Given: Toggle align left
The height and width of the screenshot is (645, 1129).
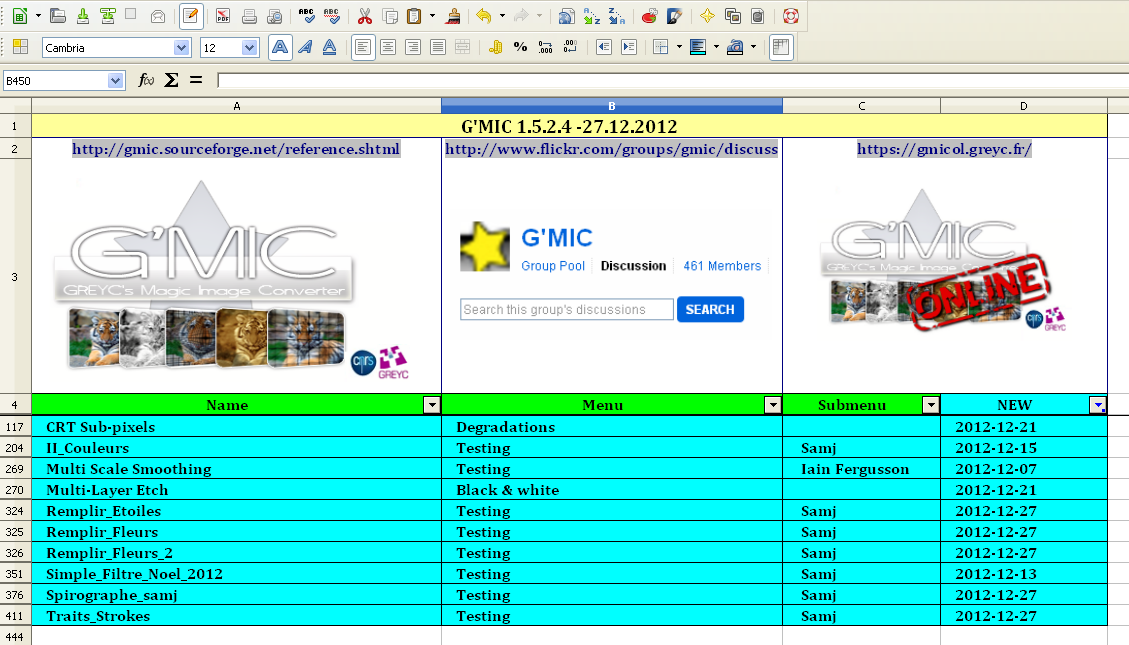Looking at the screenshot, I should (364, 48).
